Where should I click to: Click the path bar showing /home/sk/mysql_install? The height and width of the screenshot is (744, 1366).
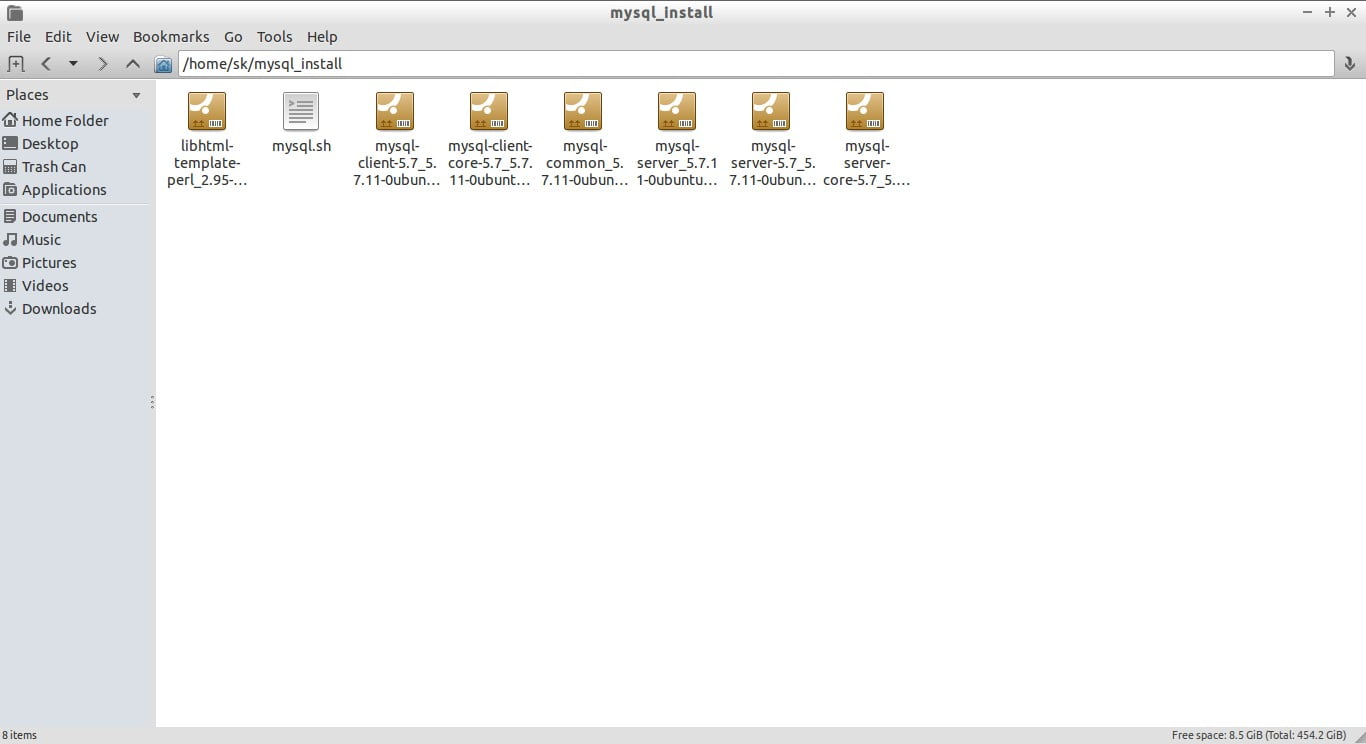coord(756,64)
